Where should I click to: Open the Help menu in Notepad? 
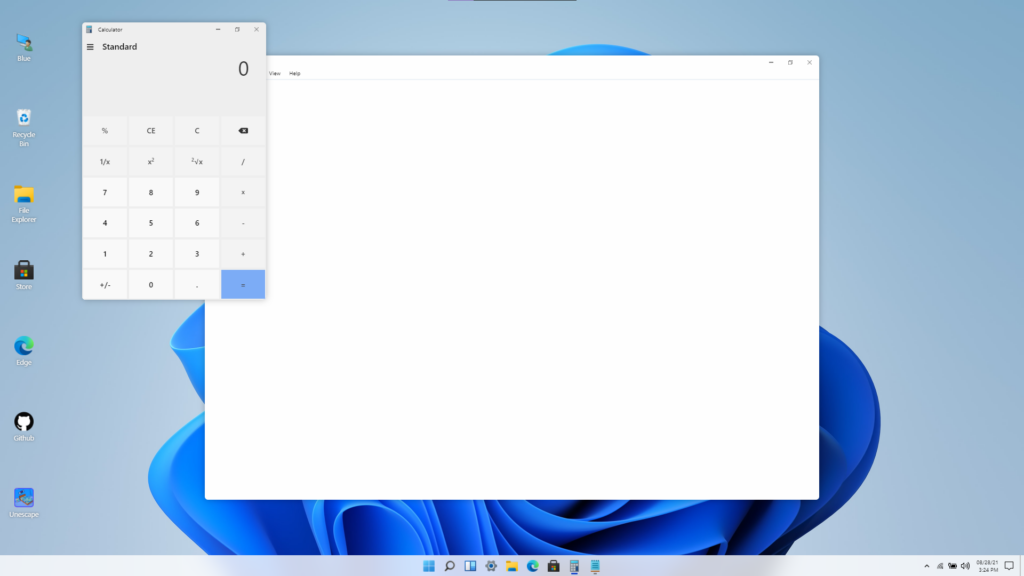pyautogui.click(x=294, y=72)
